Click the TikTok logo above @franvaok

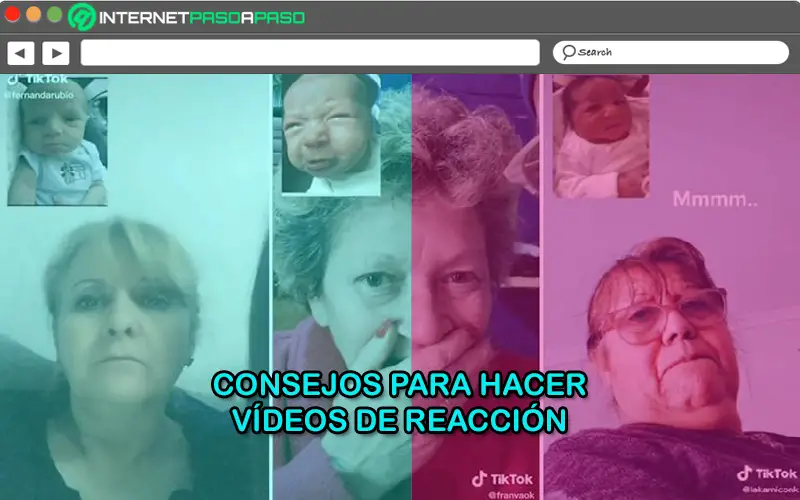pyautogui.click(x=503, y=479)
